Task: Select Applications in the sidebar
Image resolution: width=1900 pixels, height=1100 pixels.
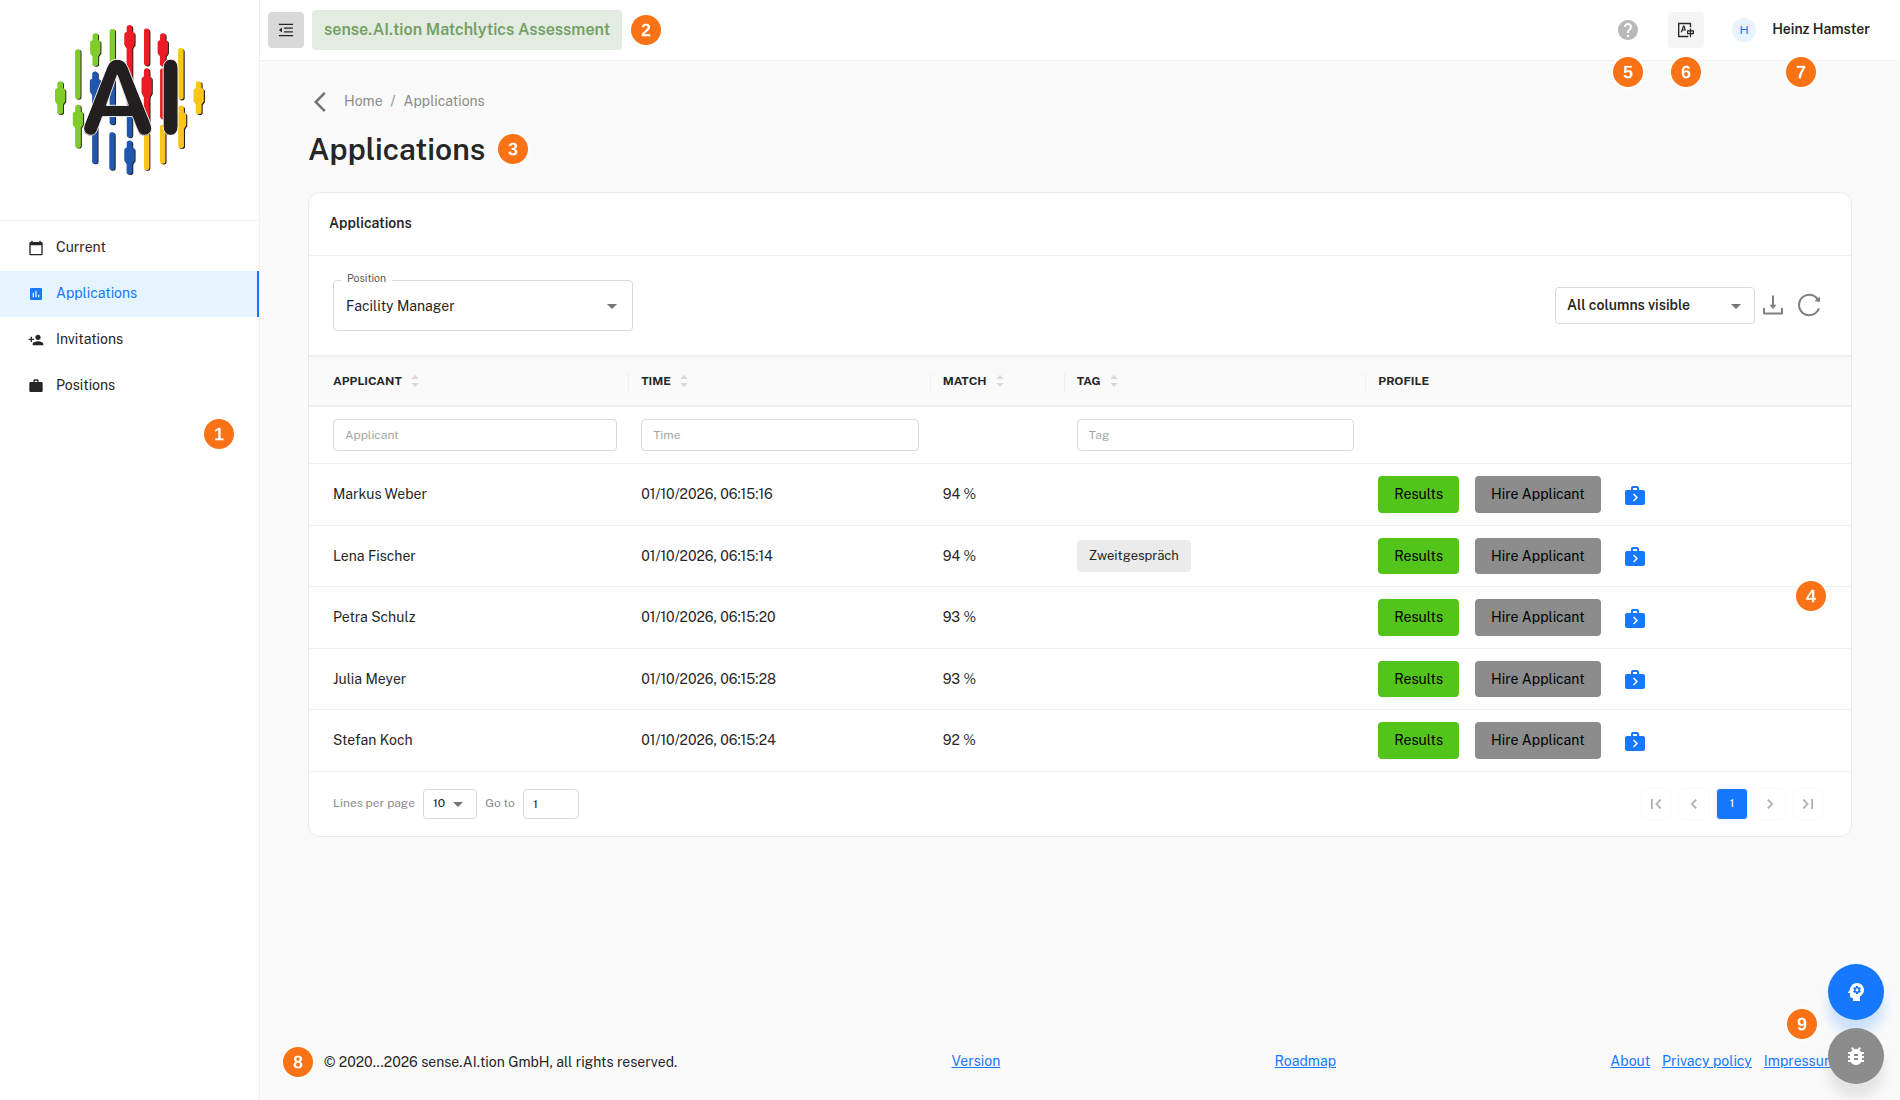Action: pyautogui.click(x=129, y=293)
